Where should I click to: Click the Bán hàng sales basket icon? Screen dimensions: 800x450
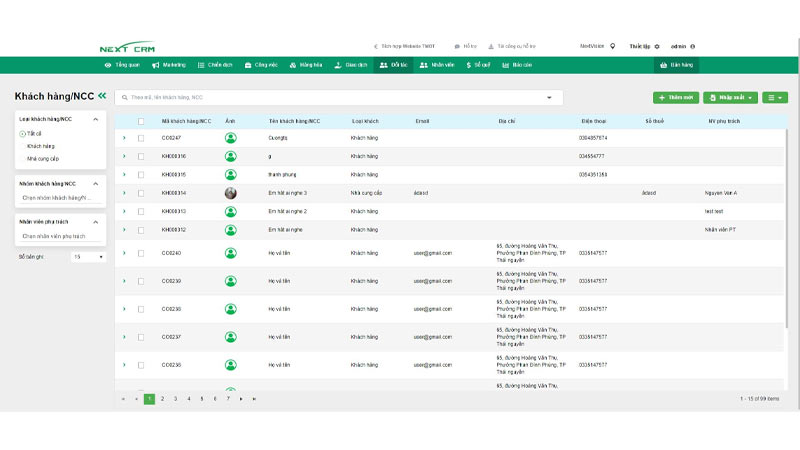pos(662,65)
